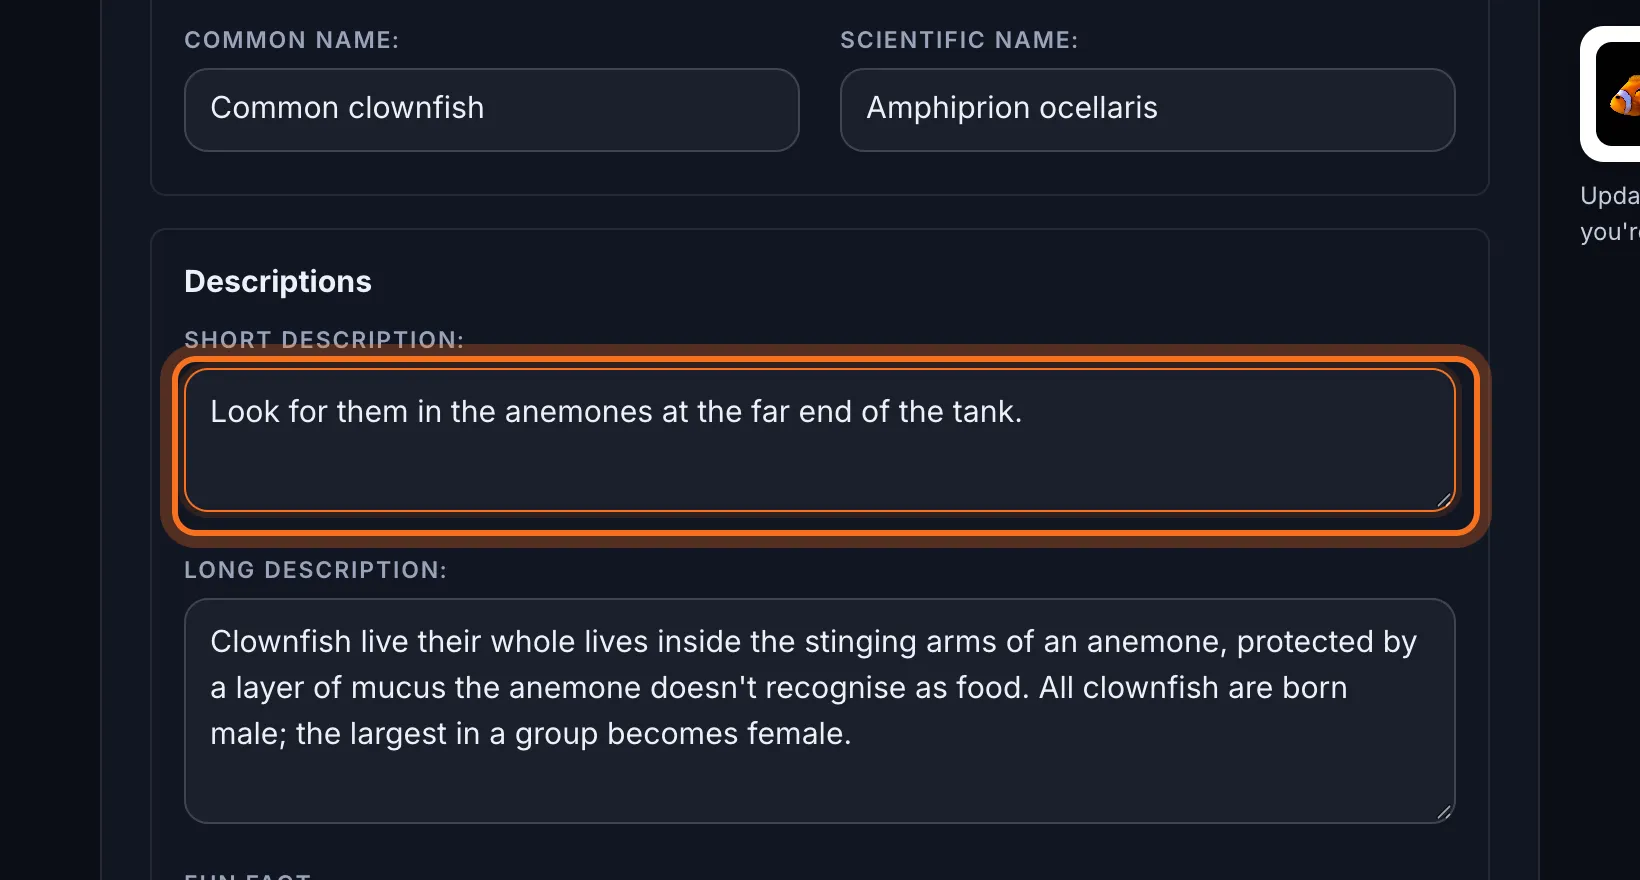Image resolution: width=1640 pixels, height=880 pixels.
Task: Click inside the Short Description textarea
Action: coord(820,440)
